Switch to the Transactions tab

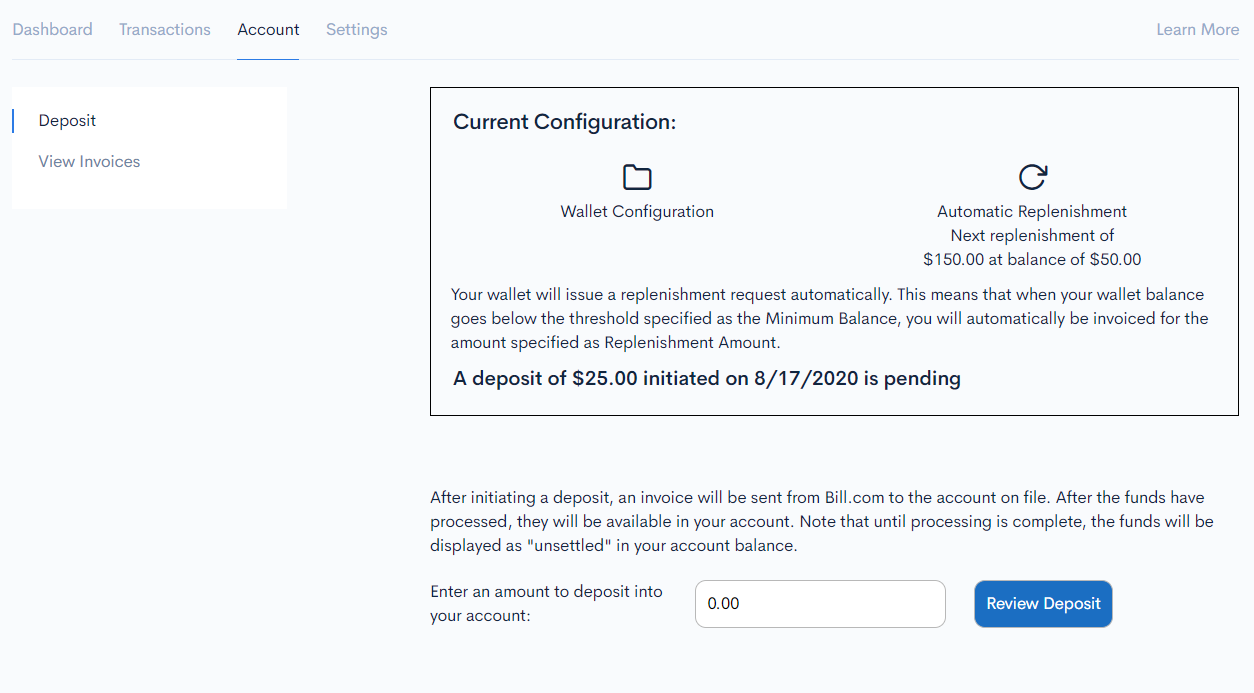[165, 29]
